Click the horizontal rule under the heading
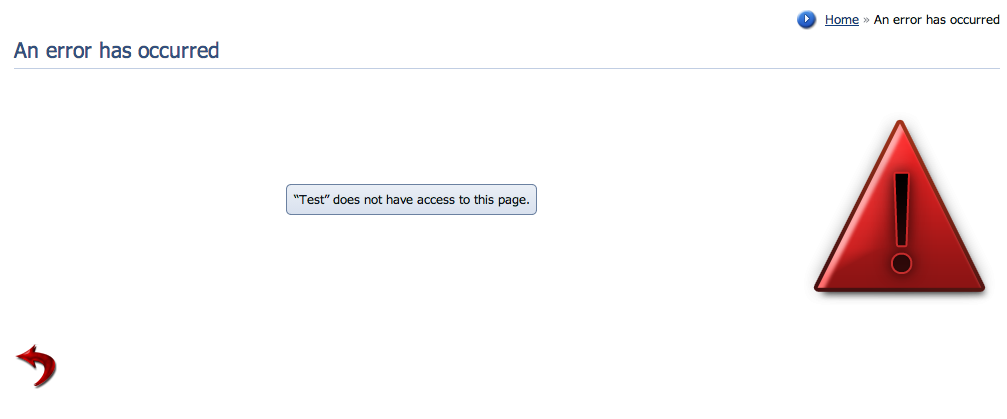 pyautogui.click(x=500, y=68)
